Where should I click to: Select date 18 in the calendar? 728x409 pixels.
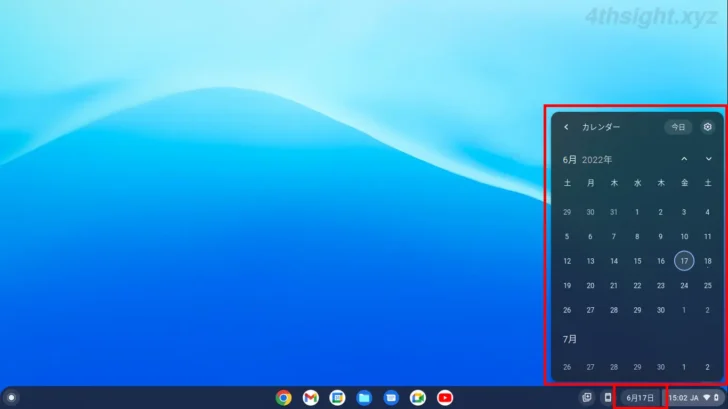tap(708, 261)
